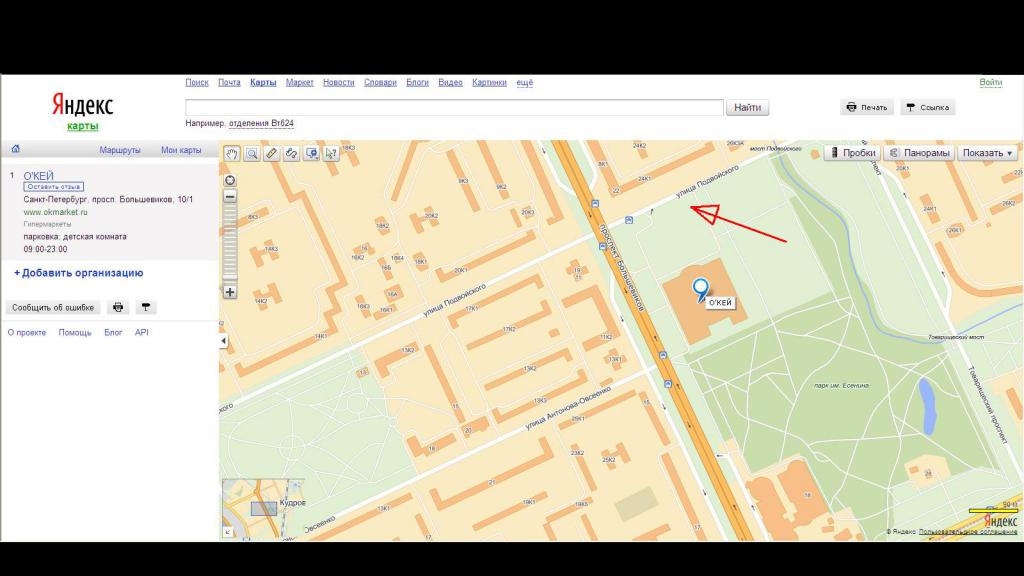Screen dimensions: 1024x576
Task: Zoom in with the plus button
Action: pyautogui.click(x=230, y=292)
